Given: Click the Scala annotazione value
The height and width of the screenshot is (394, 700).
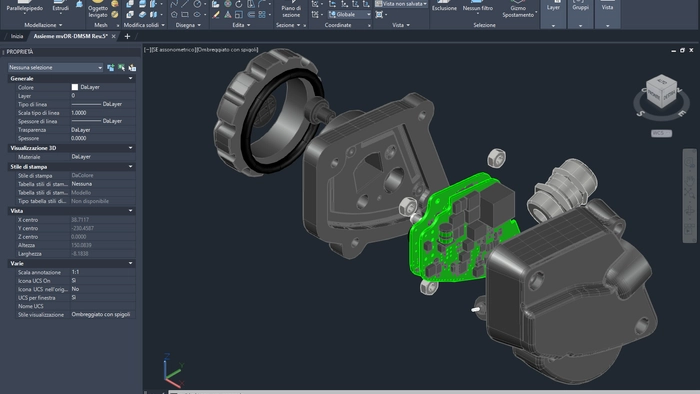Looking at the screenshot, I should [102, 272].
